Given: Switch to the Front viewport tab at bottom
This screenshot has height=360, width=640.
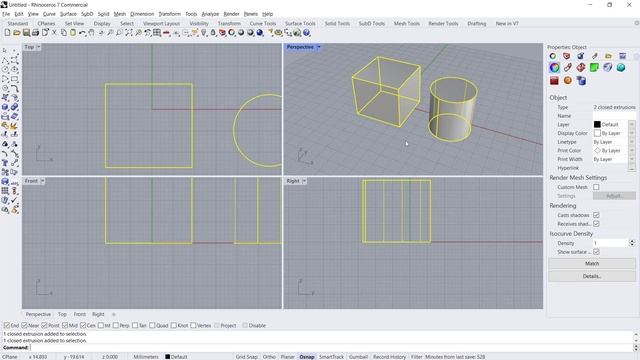Looking at the screenshot, I should point(80,314).
